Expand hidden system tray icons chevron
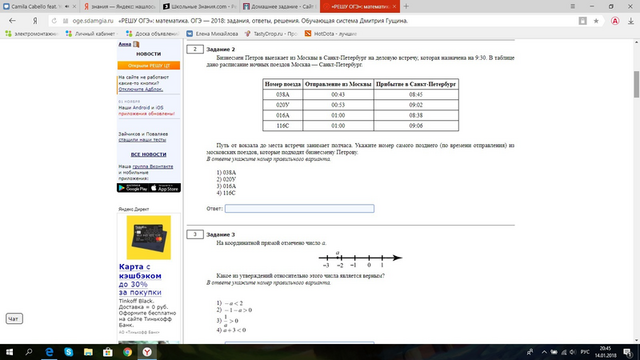This screenshot has height=360, width=640. tap(544, 352)
